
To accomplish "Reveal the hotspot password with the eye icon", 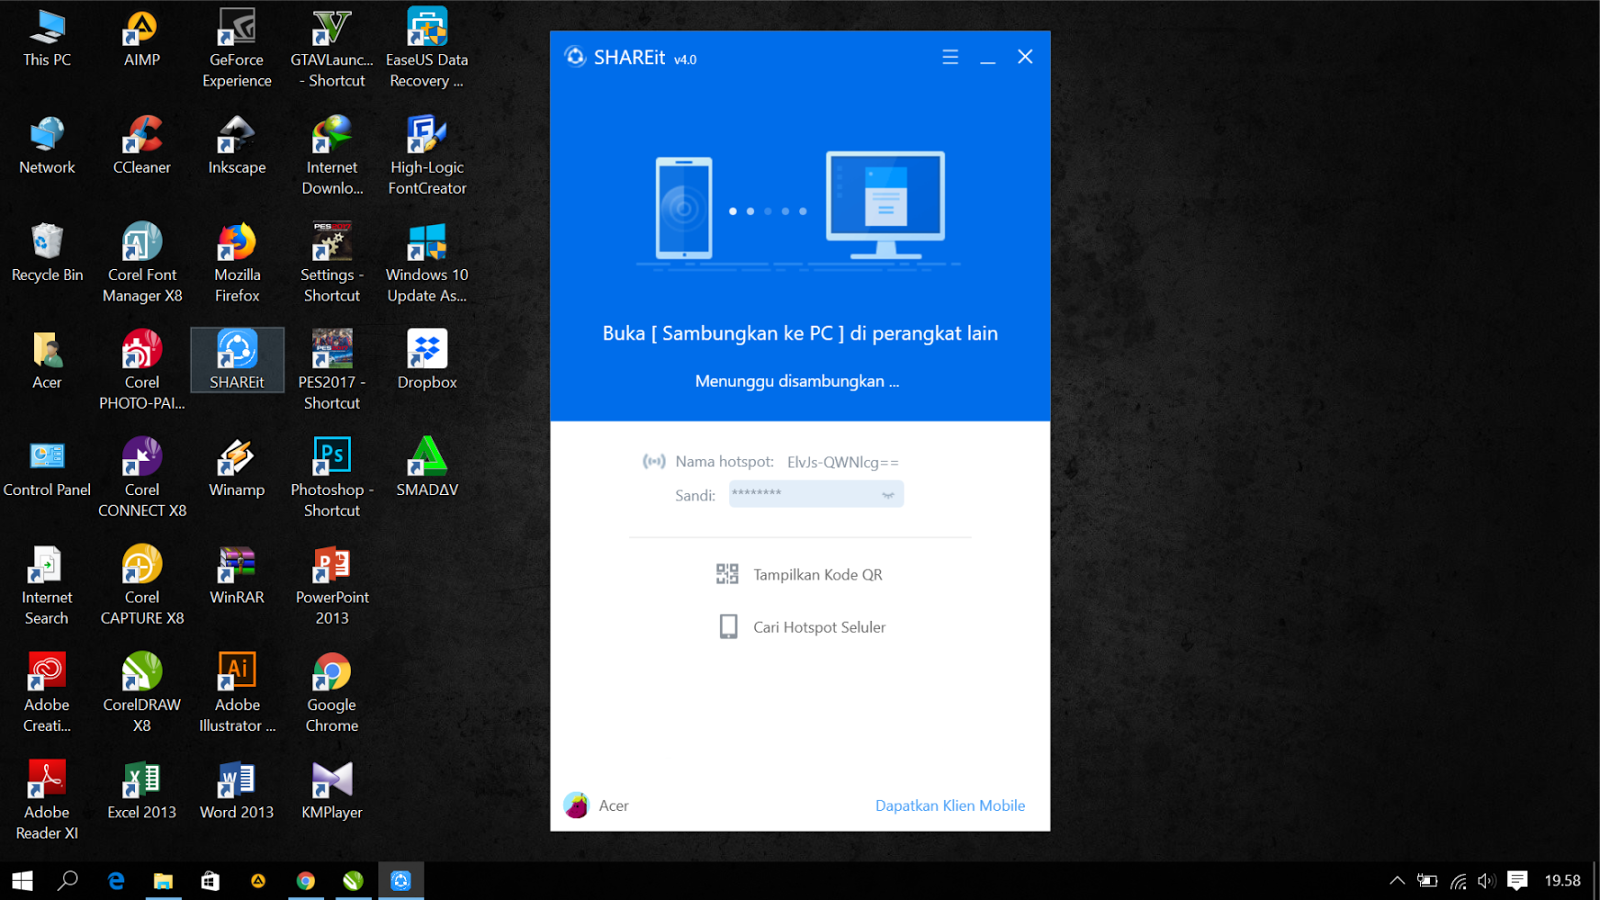I will [888, 495].
